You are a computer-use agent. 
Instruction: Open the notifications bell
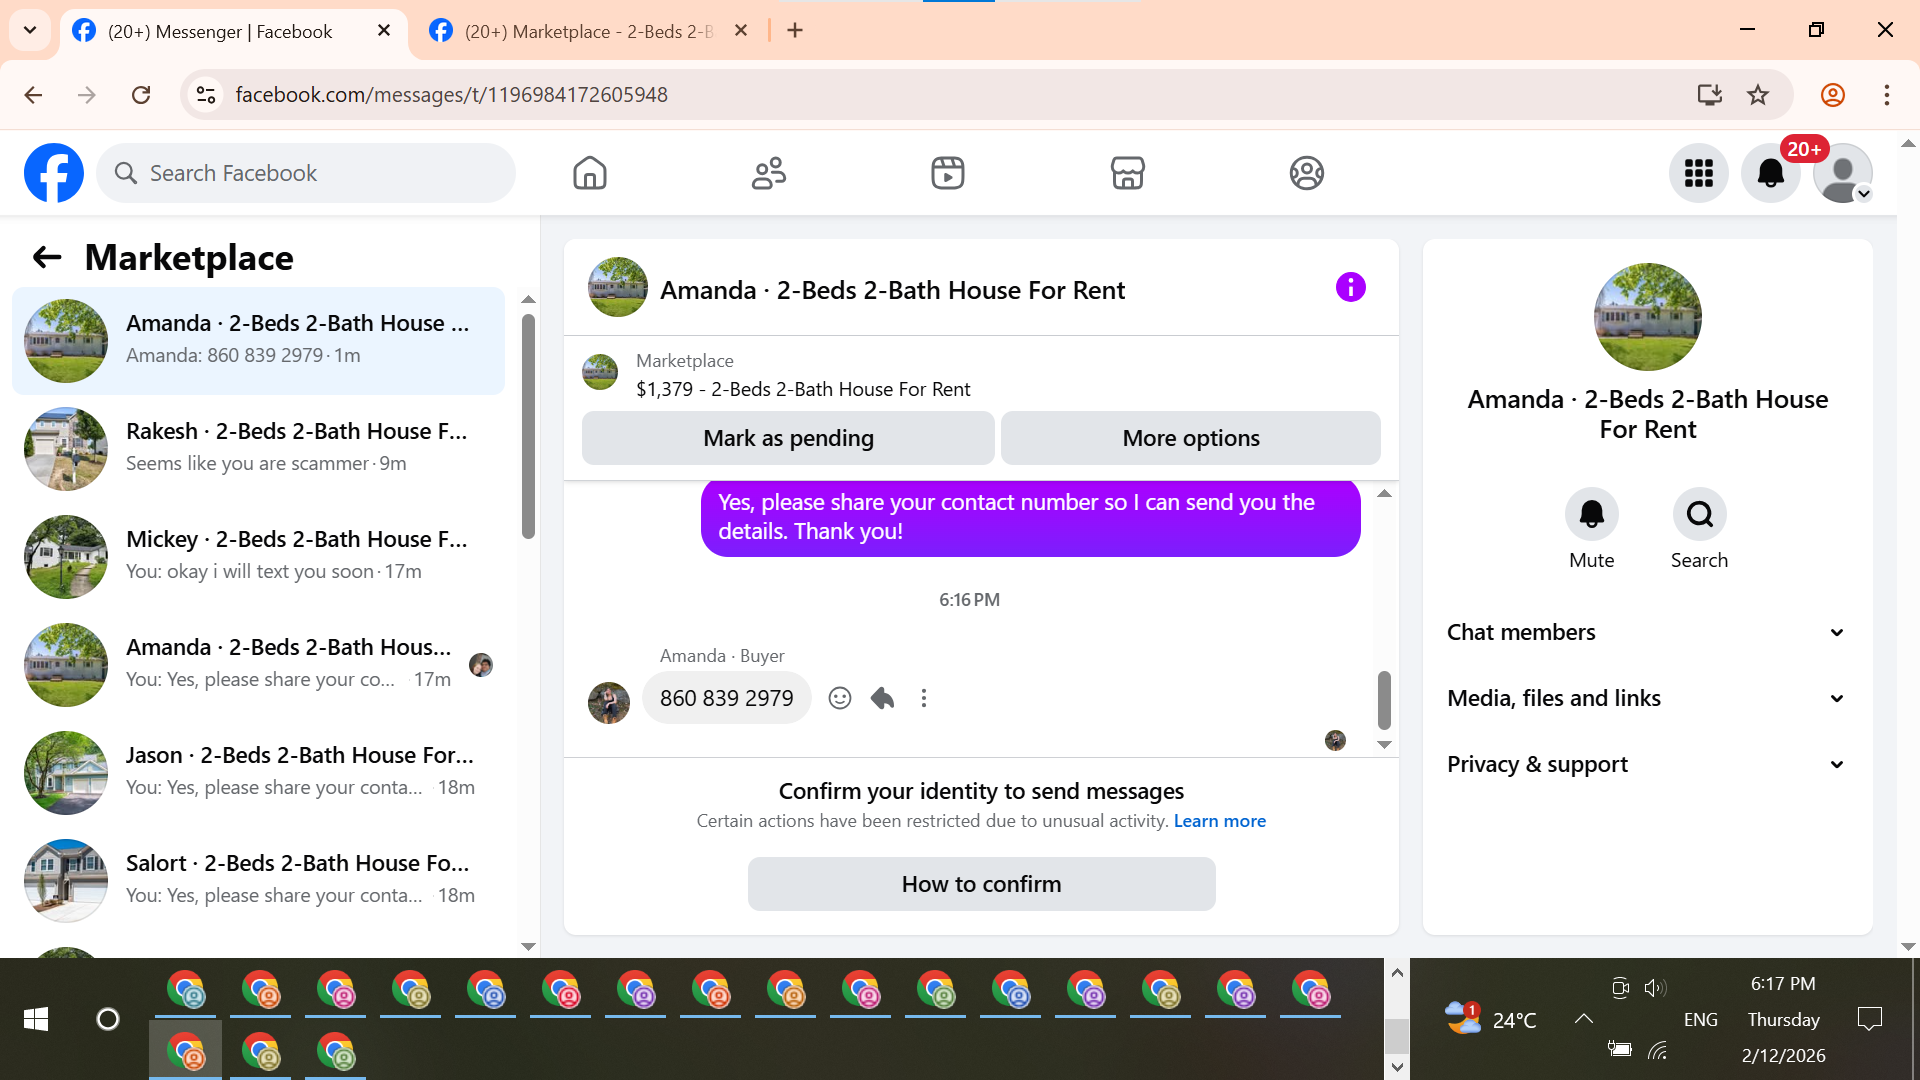click(1771, 173)
